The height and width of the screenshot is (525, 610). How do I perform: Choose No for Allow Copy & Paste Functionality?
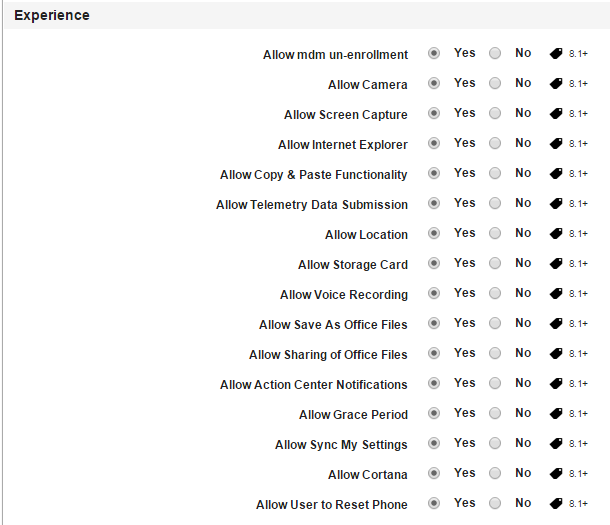tap(495, 173)
